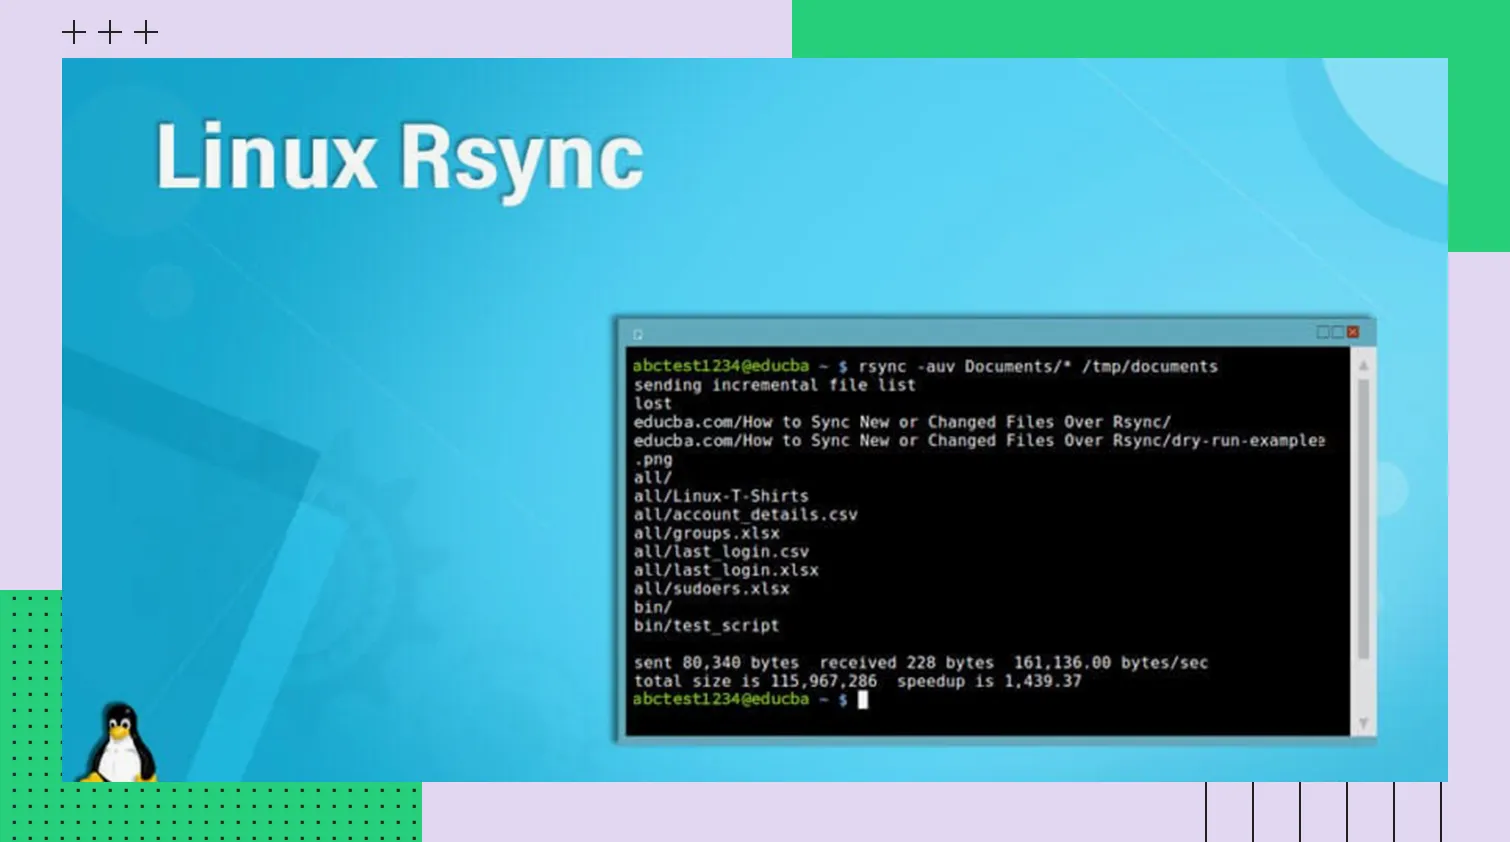Click the middle plus sign decoration

pyautogui.click(x=110, y=33)
